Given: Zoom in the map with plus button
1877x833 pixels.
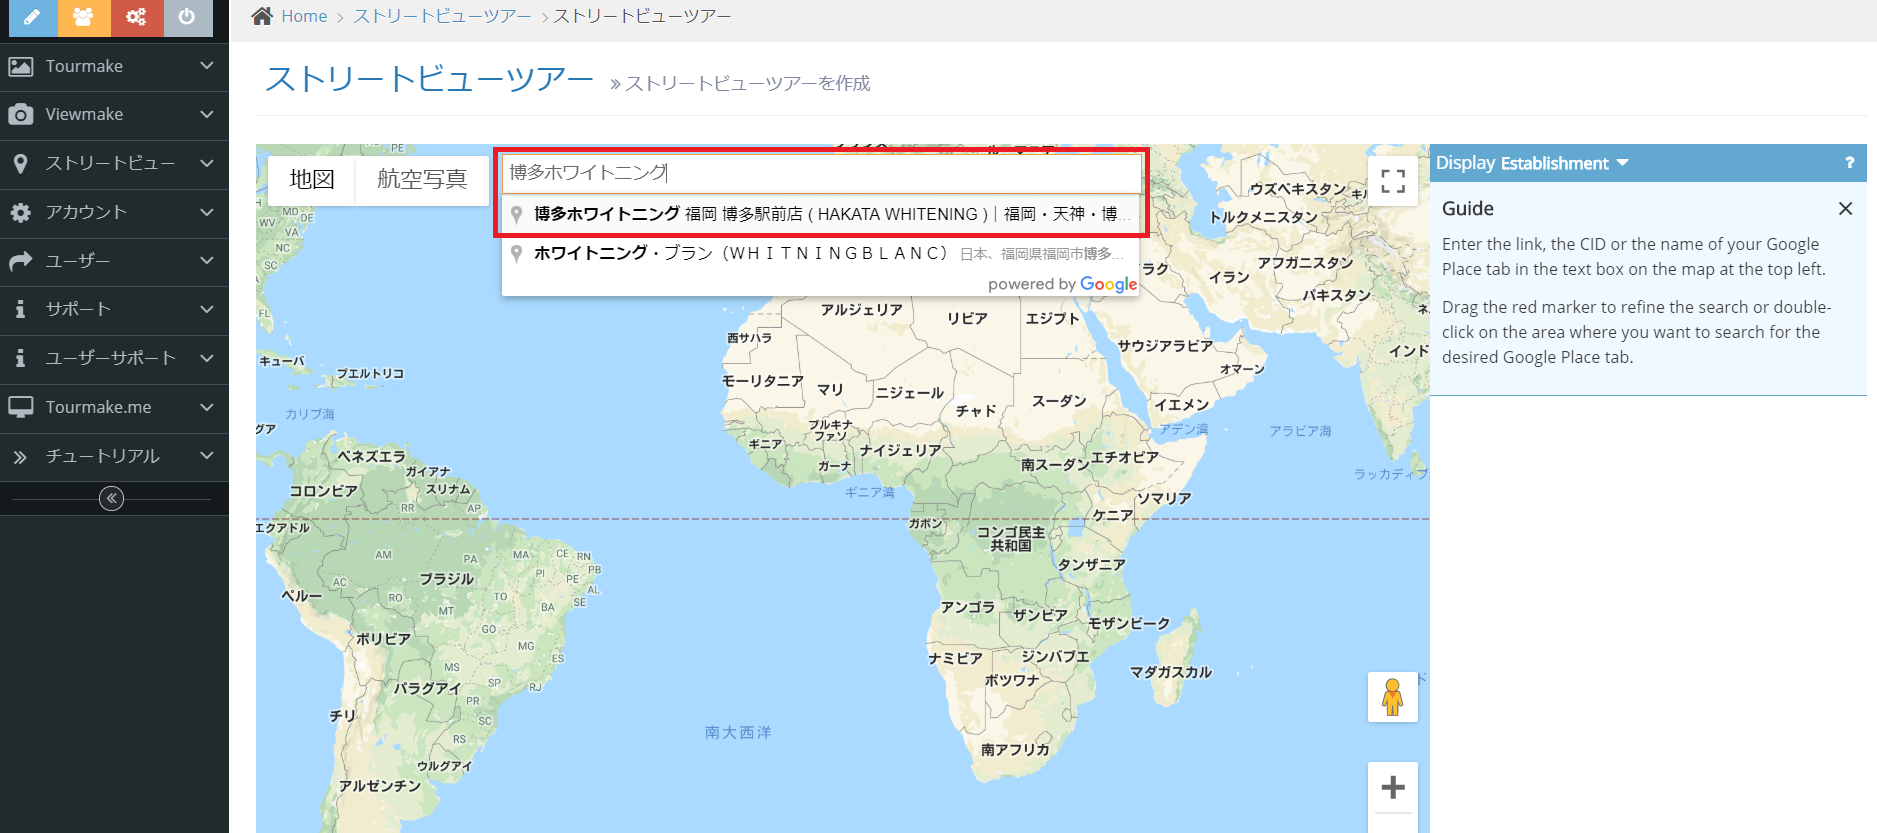Looking at the screenshot, I should (1393, 788).
